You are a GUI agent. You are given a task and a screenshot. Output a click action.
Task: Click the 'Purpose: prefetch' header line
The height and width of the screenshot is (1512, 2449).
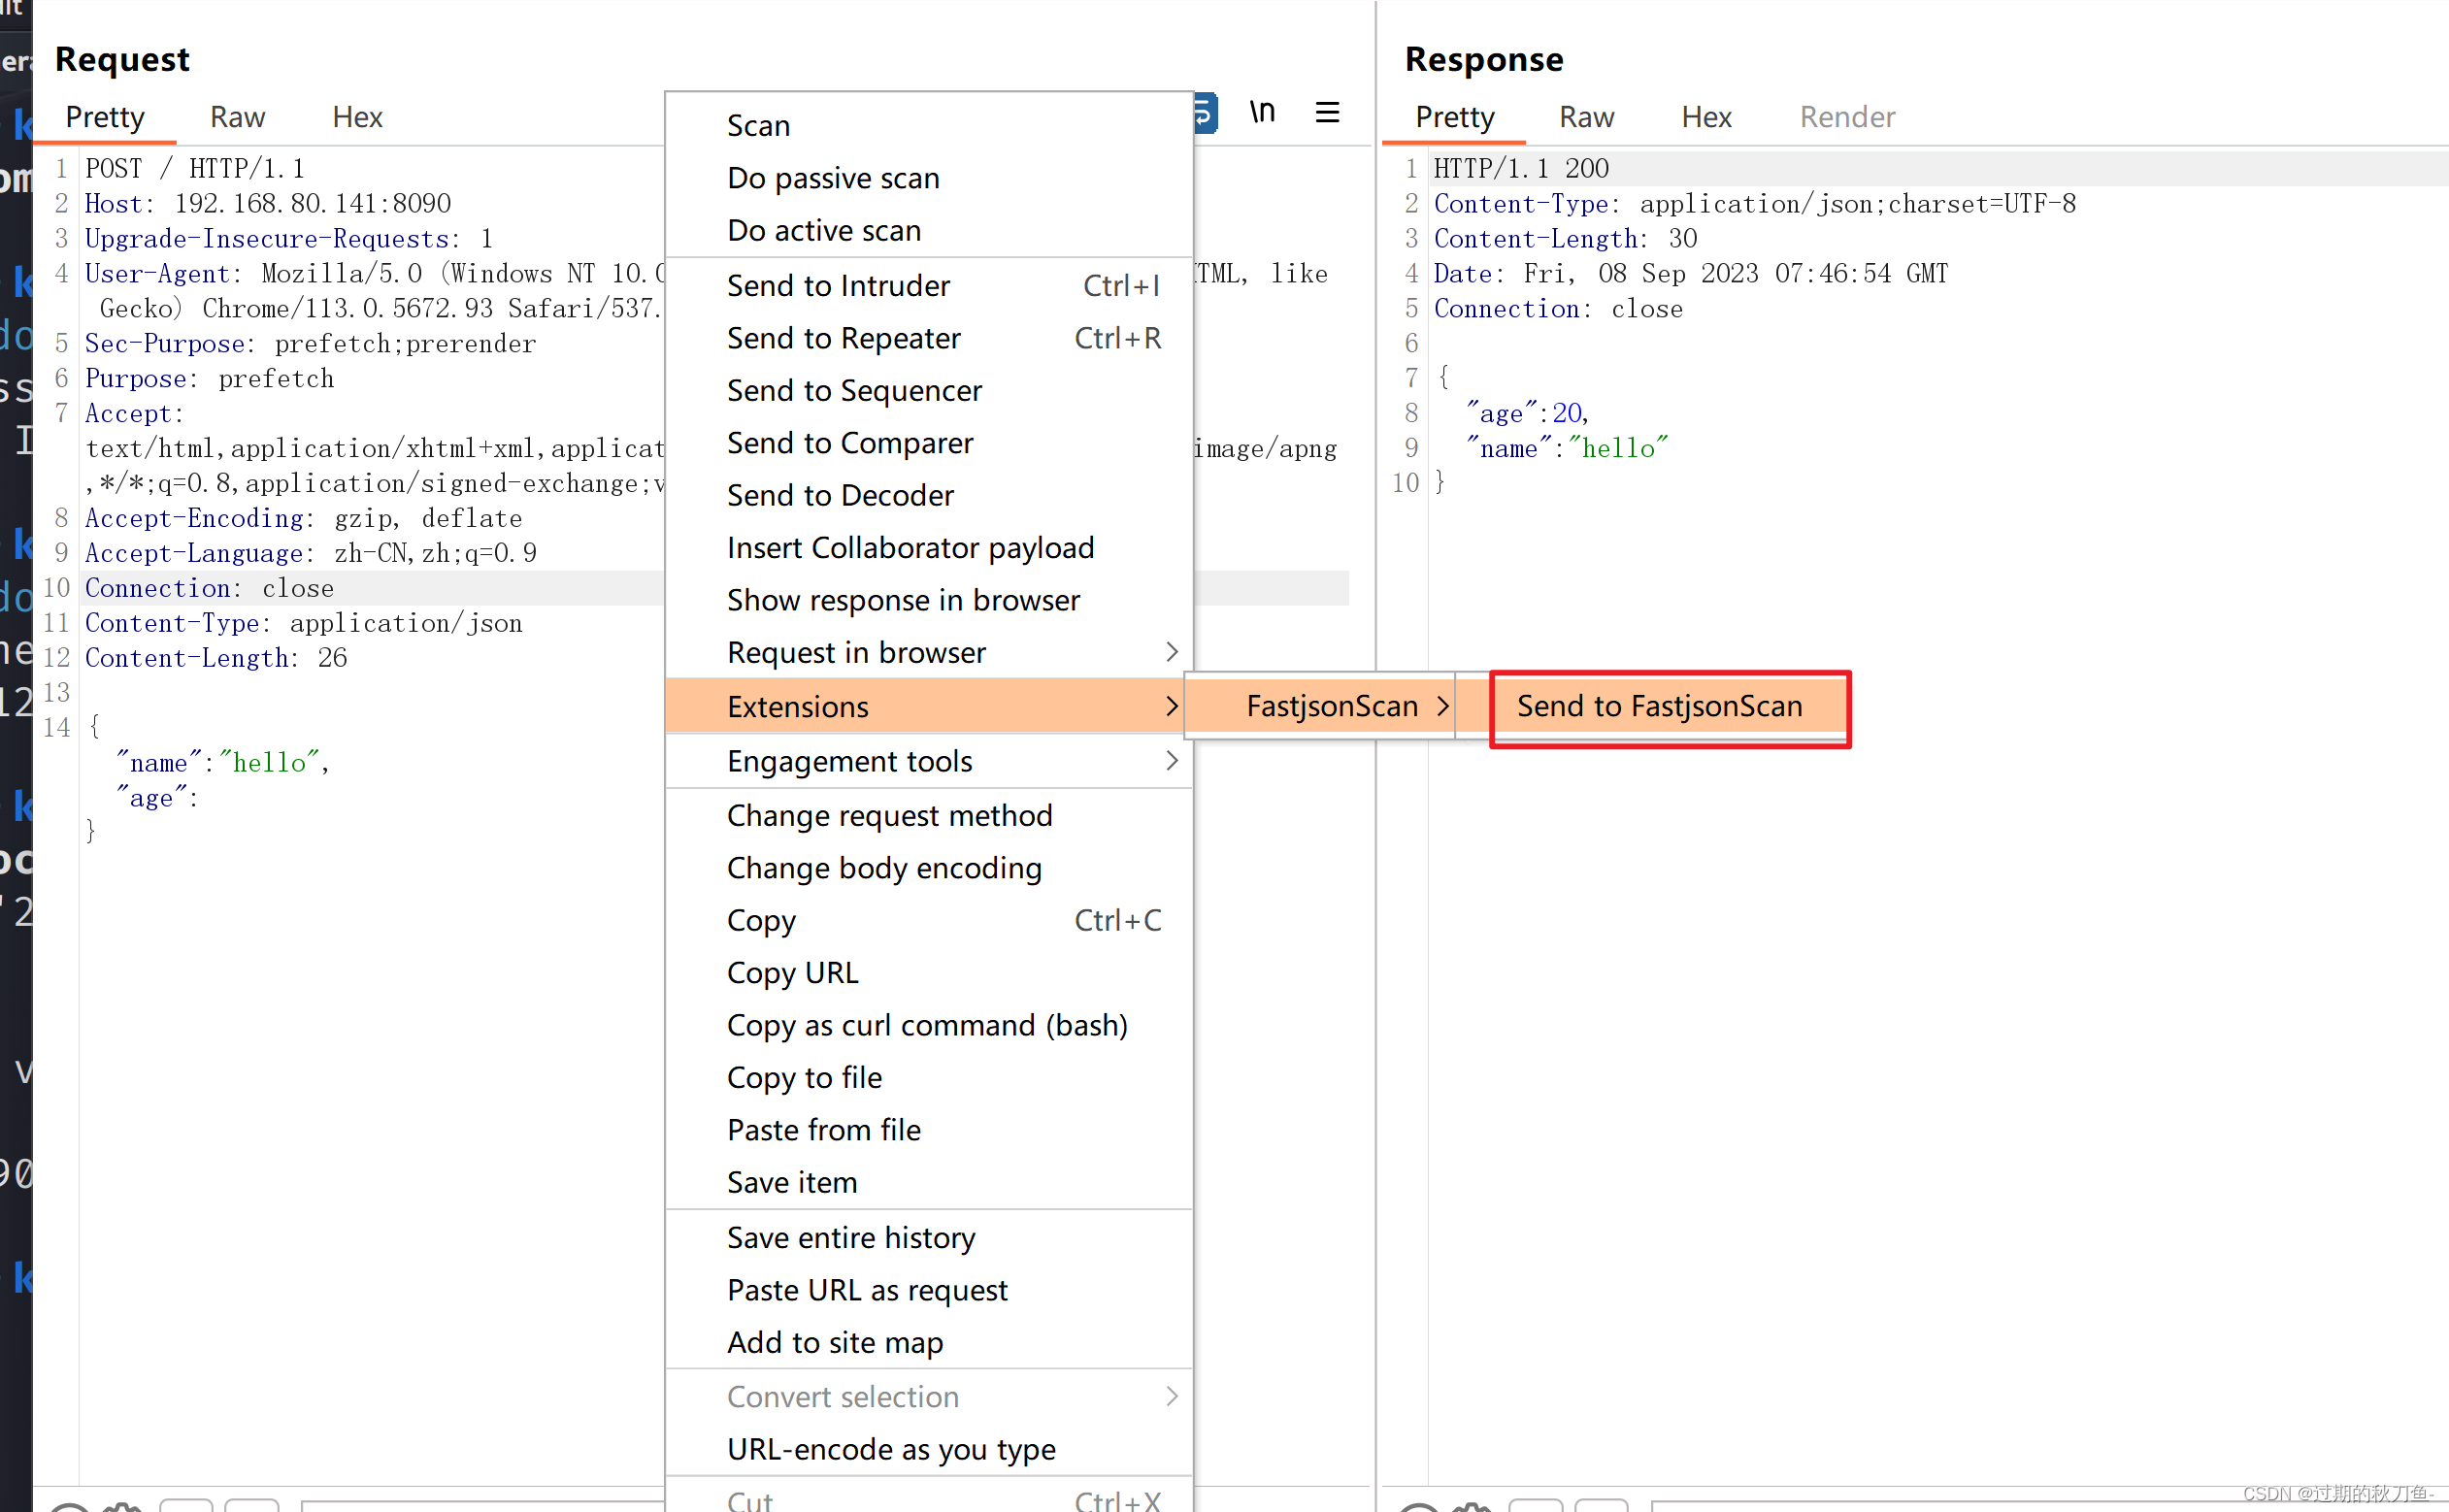point(209,378)
